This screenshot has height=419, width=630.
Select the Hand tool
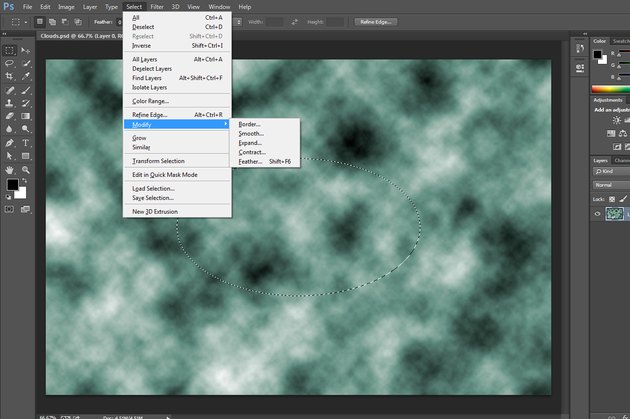[x=10, y=170]
